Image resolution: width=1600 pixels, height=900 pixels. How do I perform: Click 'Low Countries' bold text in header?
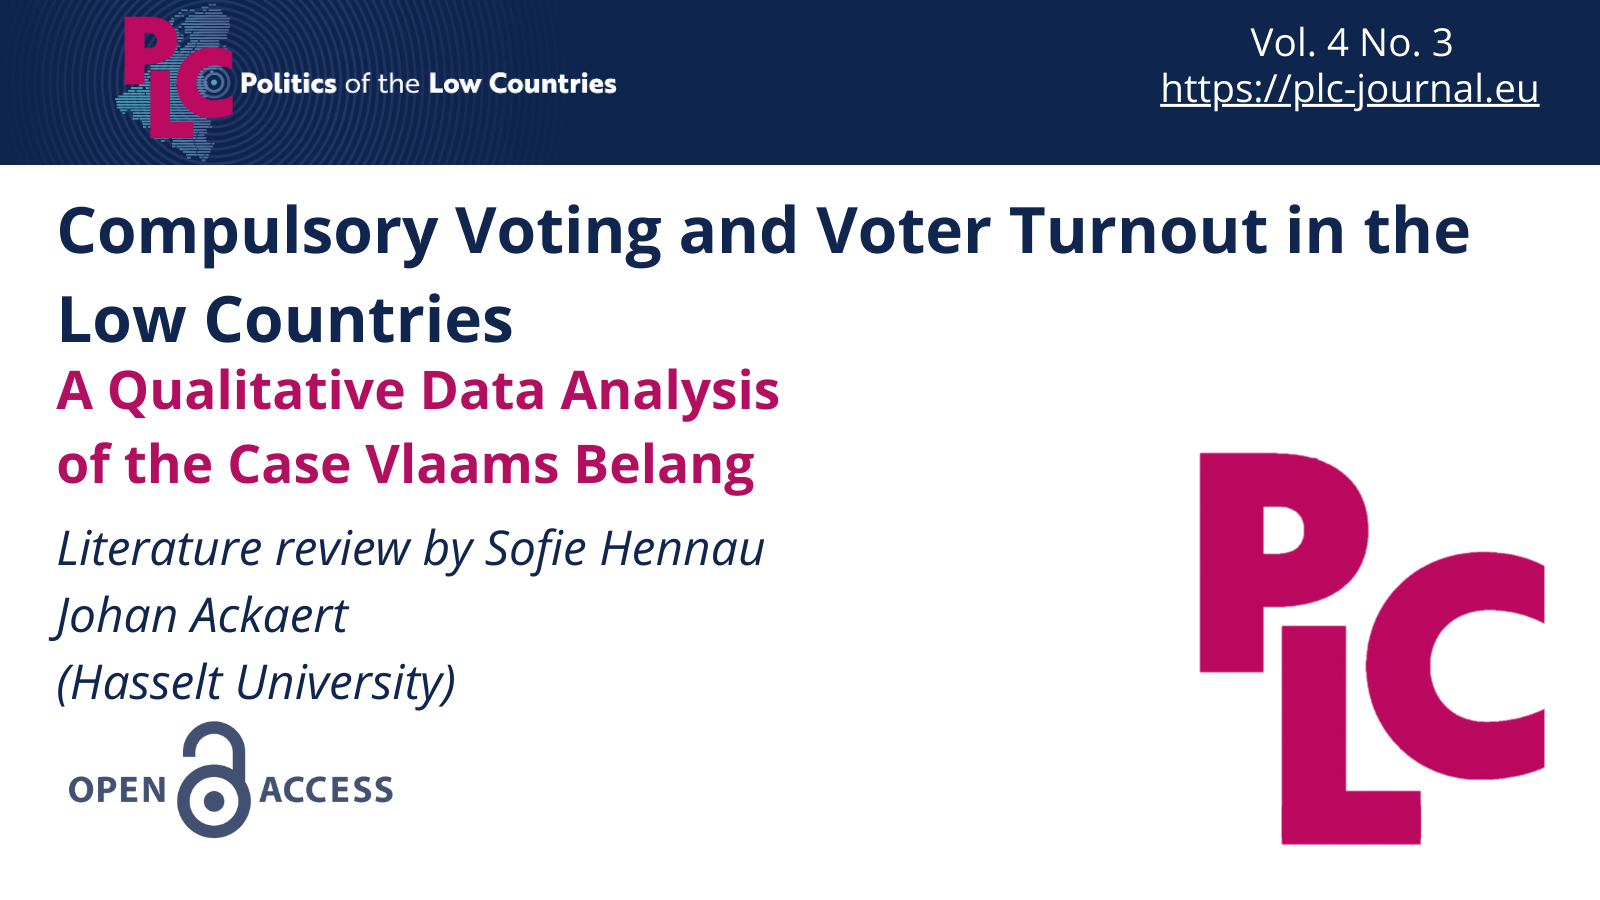523,83
